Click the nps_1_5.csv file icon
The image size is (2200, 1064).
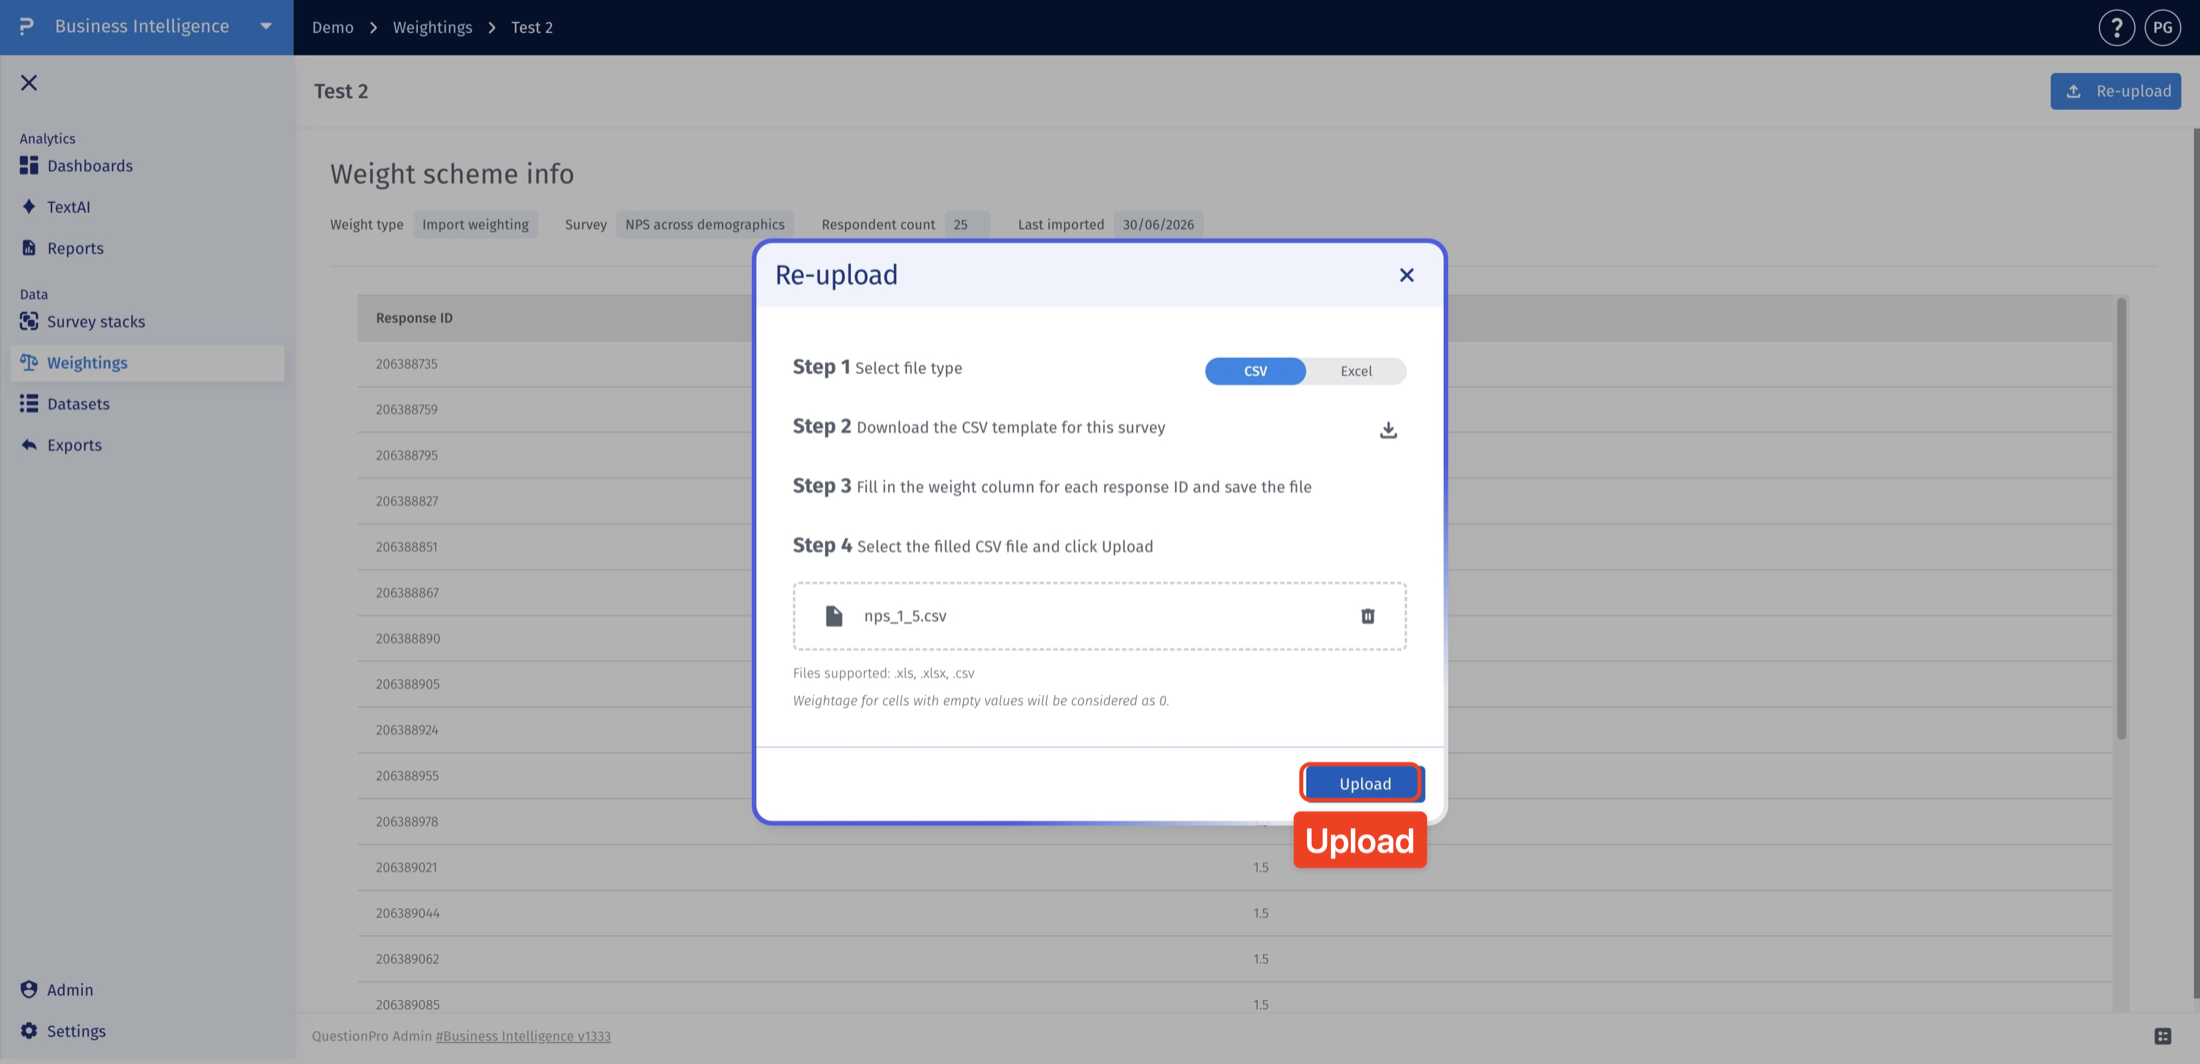pyautogui.click(x=834, y=616)
